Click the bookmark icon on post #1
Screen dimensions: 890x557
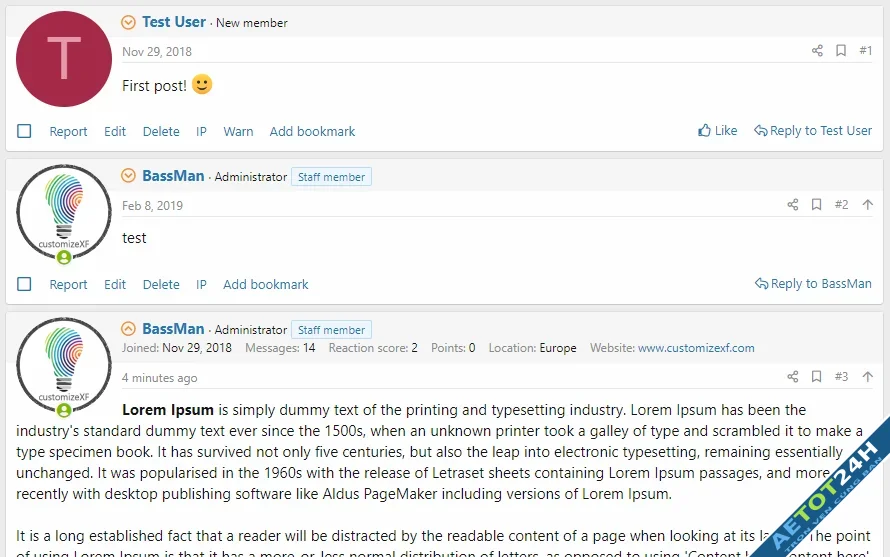point(841,51)
